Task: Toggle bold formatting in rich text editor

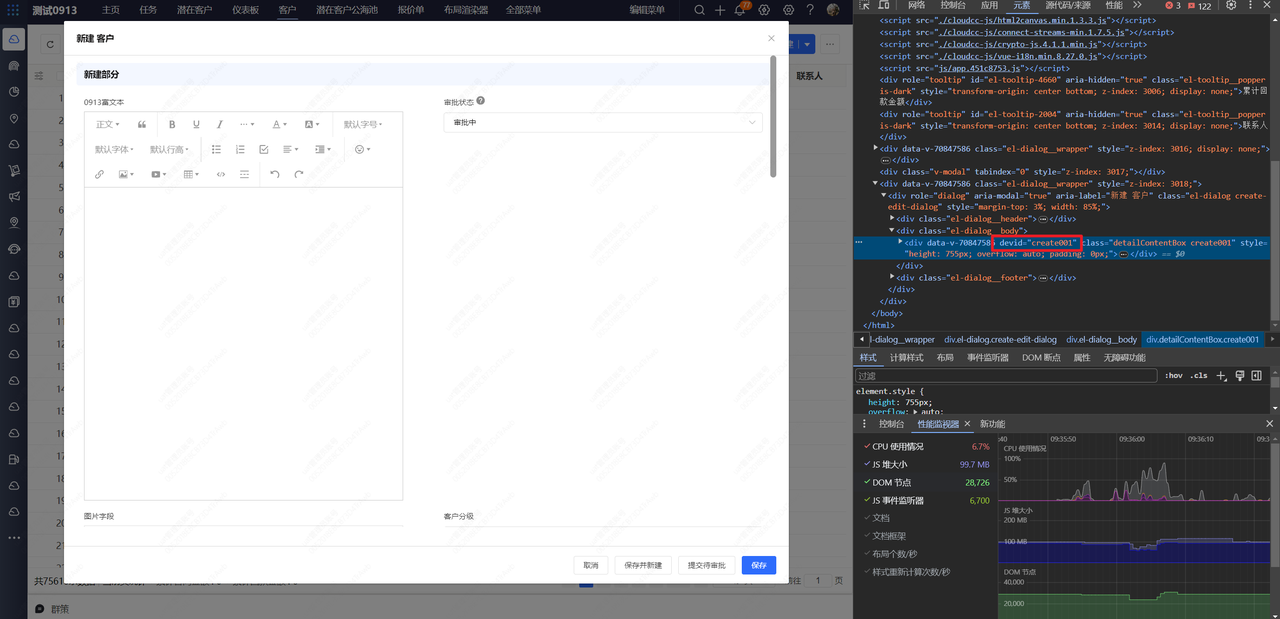Action: (172, 125)
